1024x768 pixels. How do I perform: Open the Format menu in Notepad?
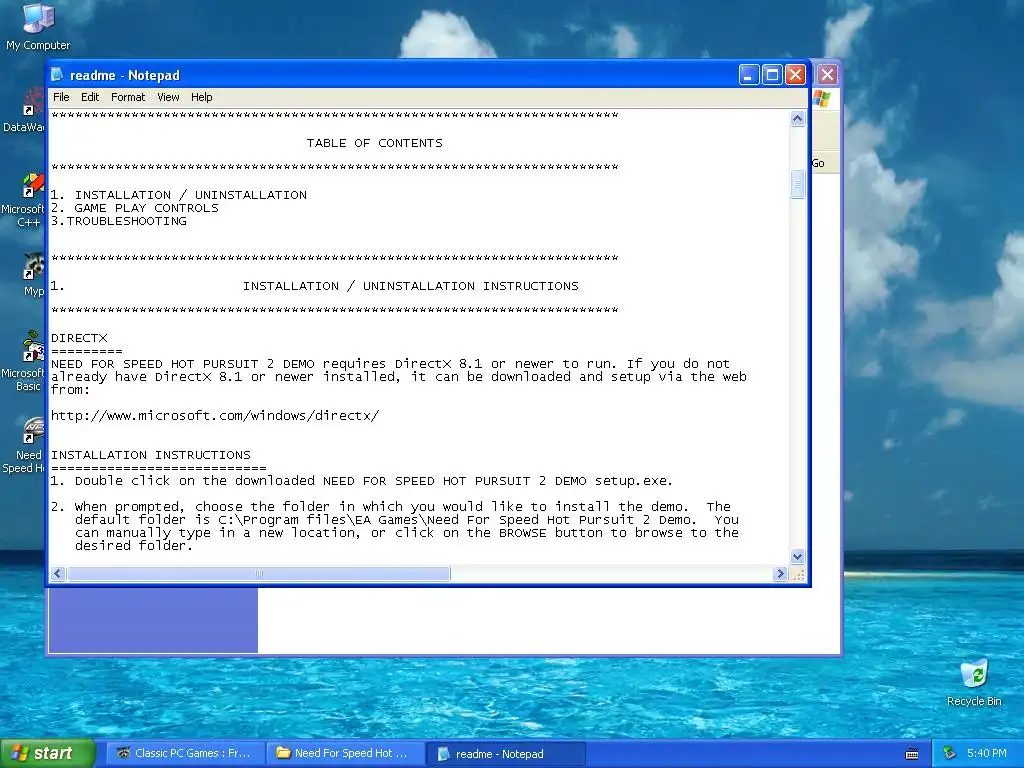click(x=128, y=97)
